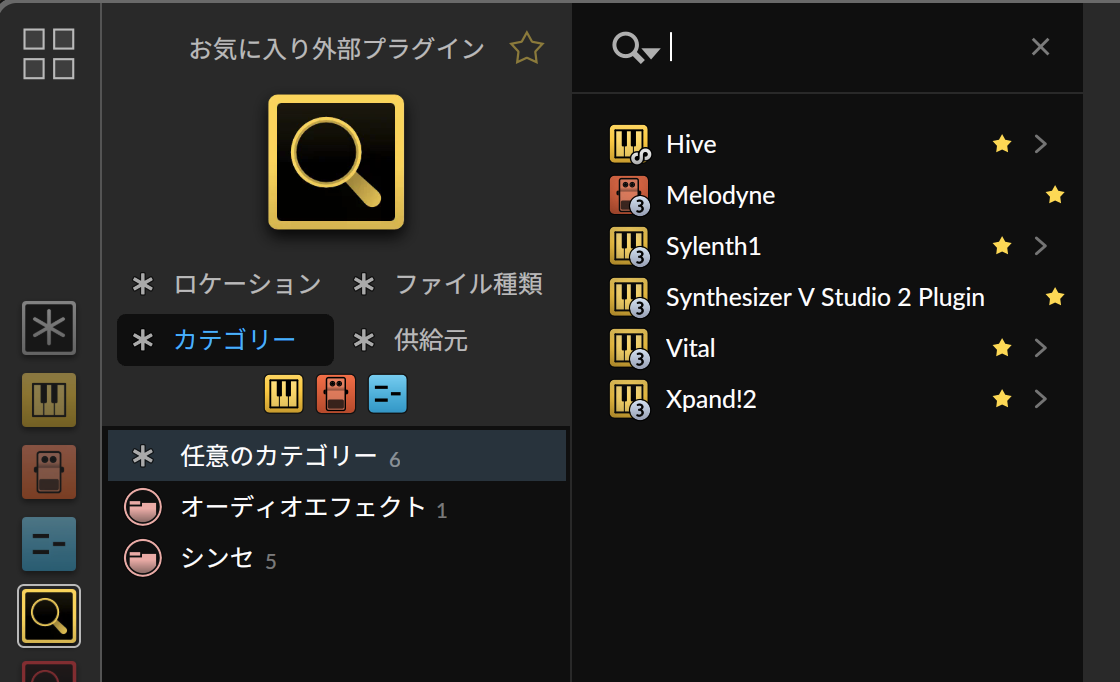Click the Hive instrument icon
This screenshot has width=1120, height=682.
click(x=629, y=144)
